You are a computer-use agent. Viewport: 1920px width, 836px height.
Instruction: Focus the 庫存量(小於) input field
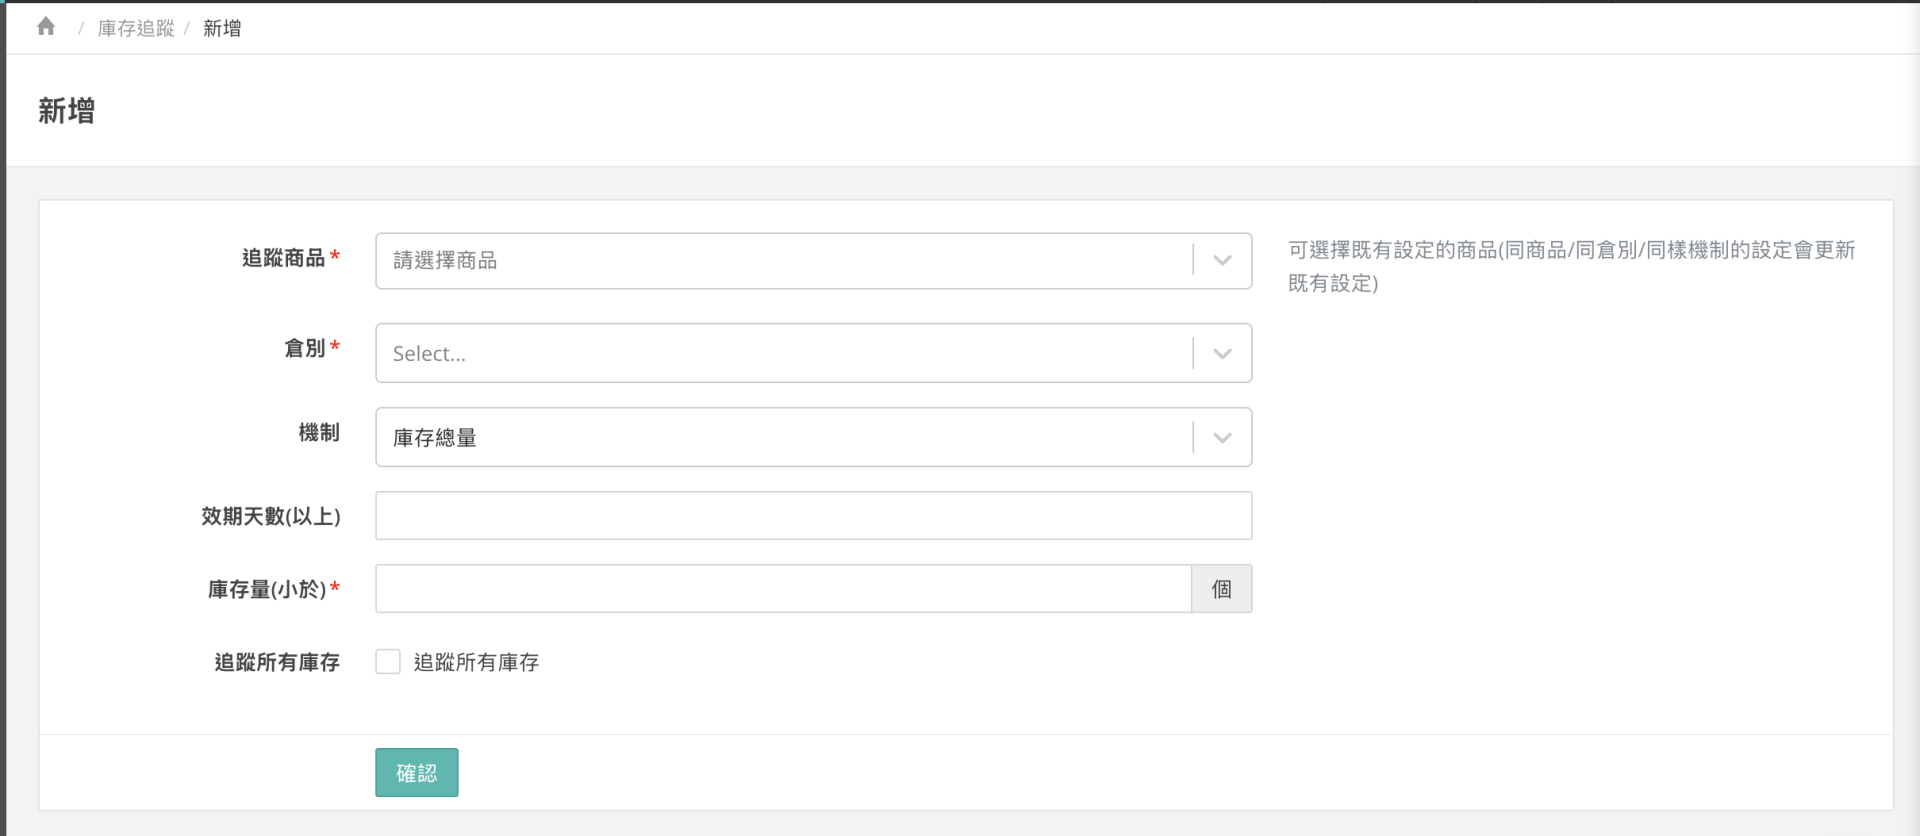(x=782, y=589)
